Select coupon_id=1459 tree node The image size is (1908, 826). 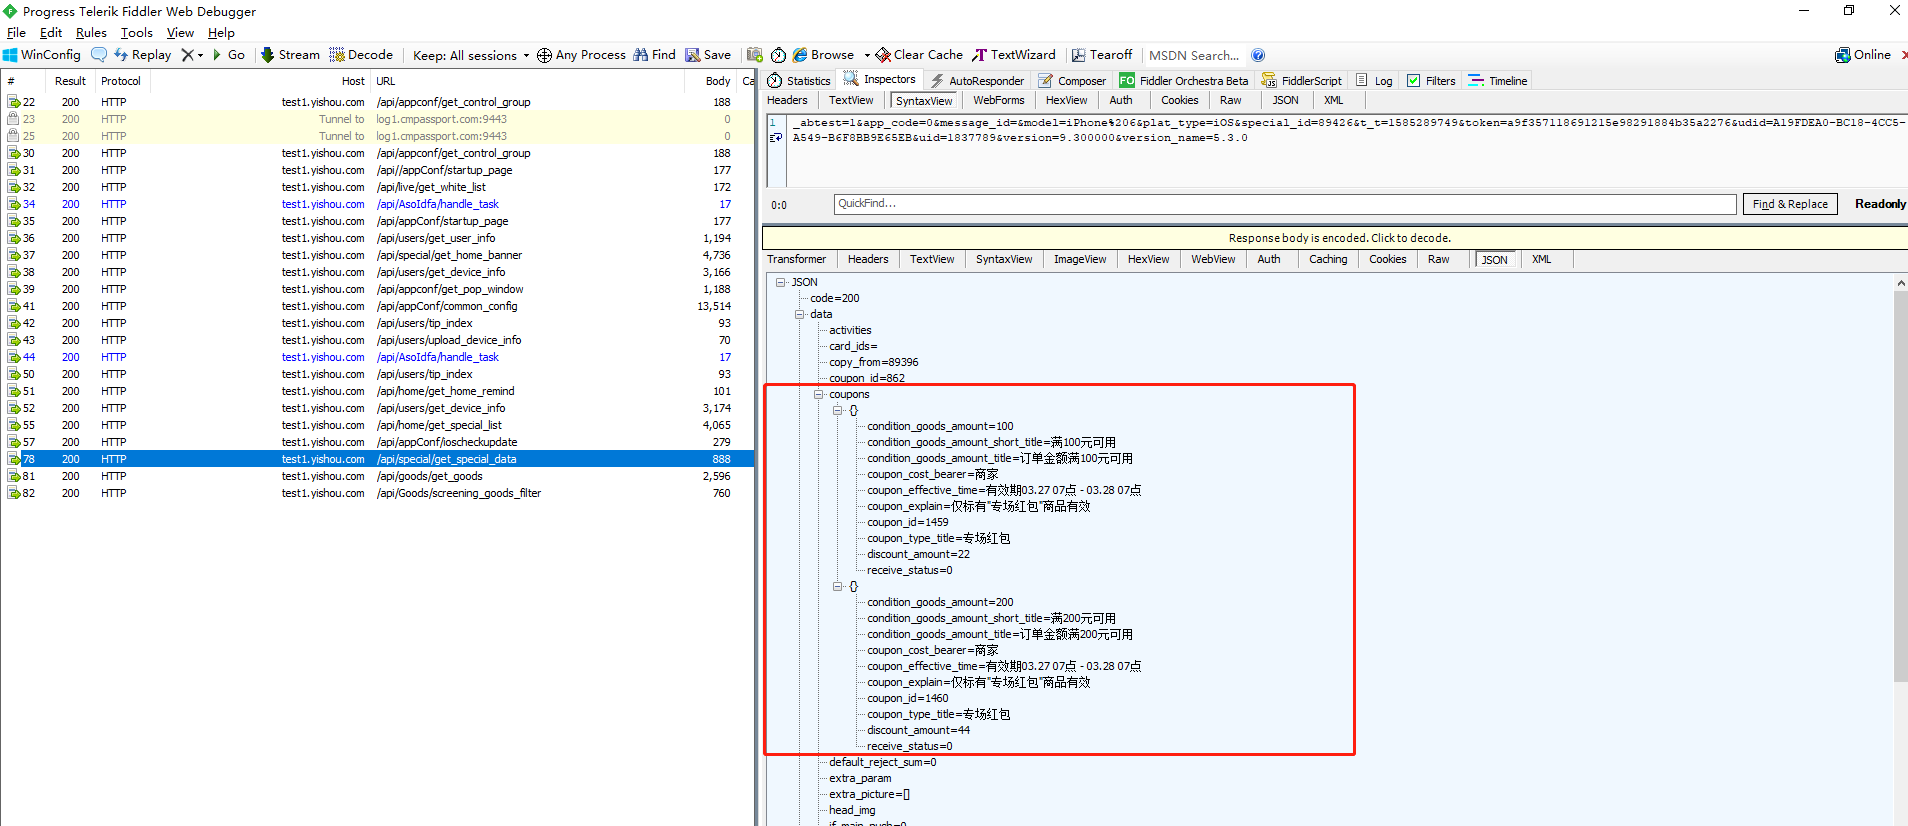[x=907, y=522]
